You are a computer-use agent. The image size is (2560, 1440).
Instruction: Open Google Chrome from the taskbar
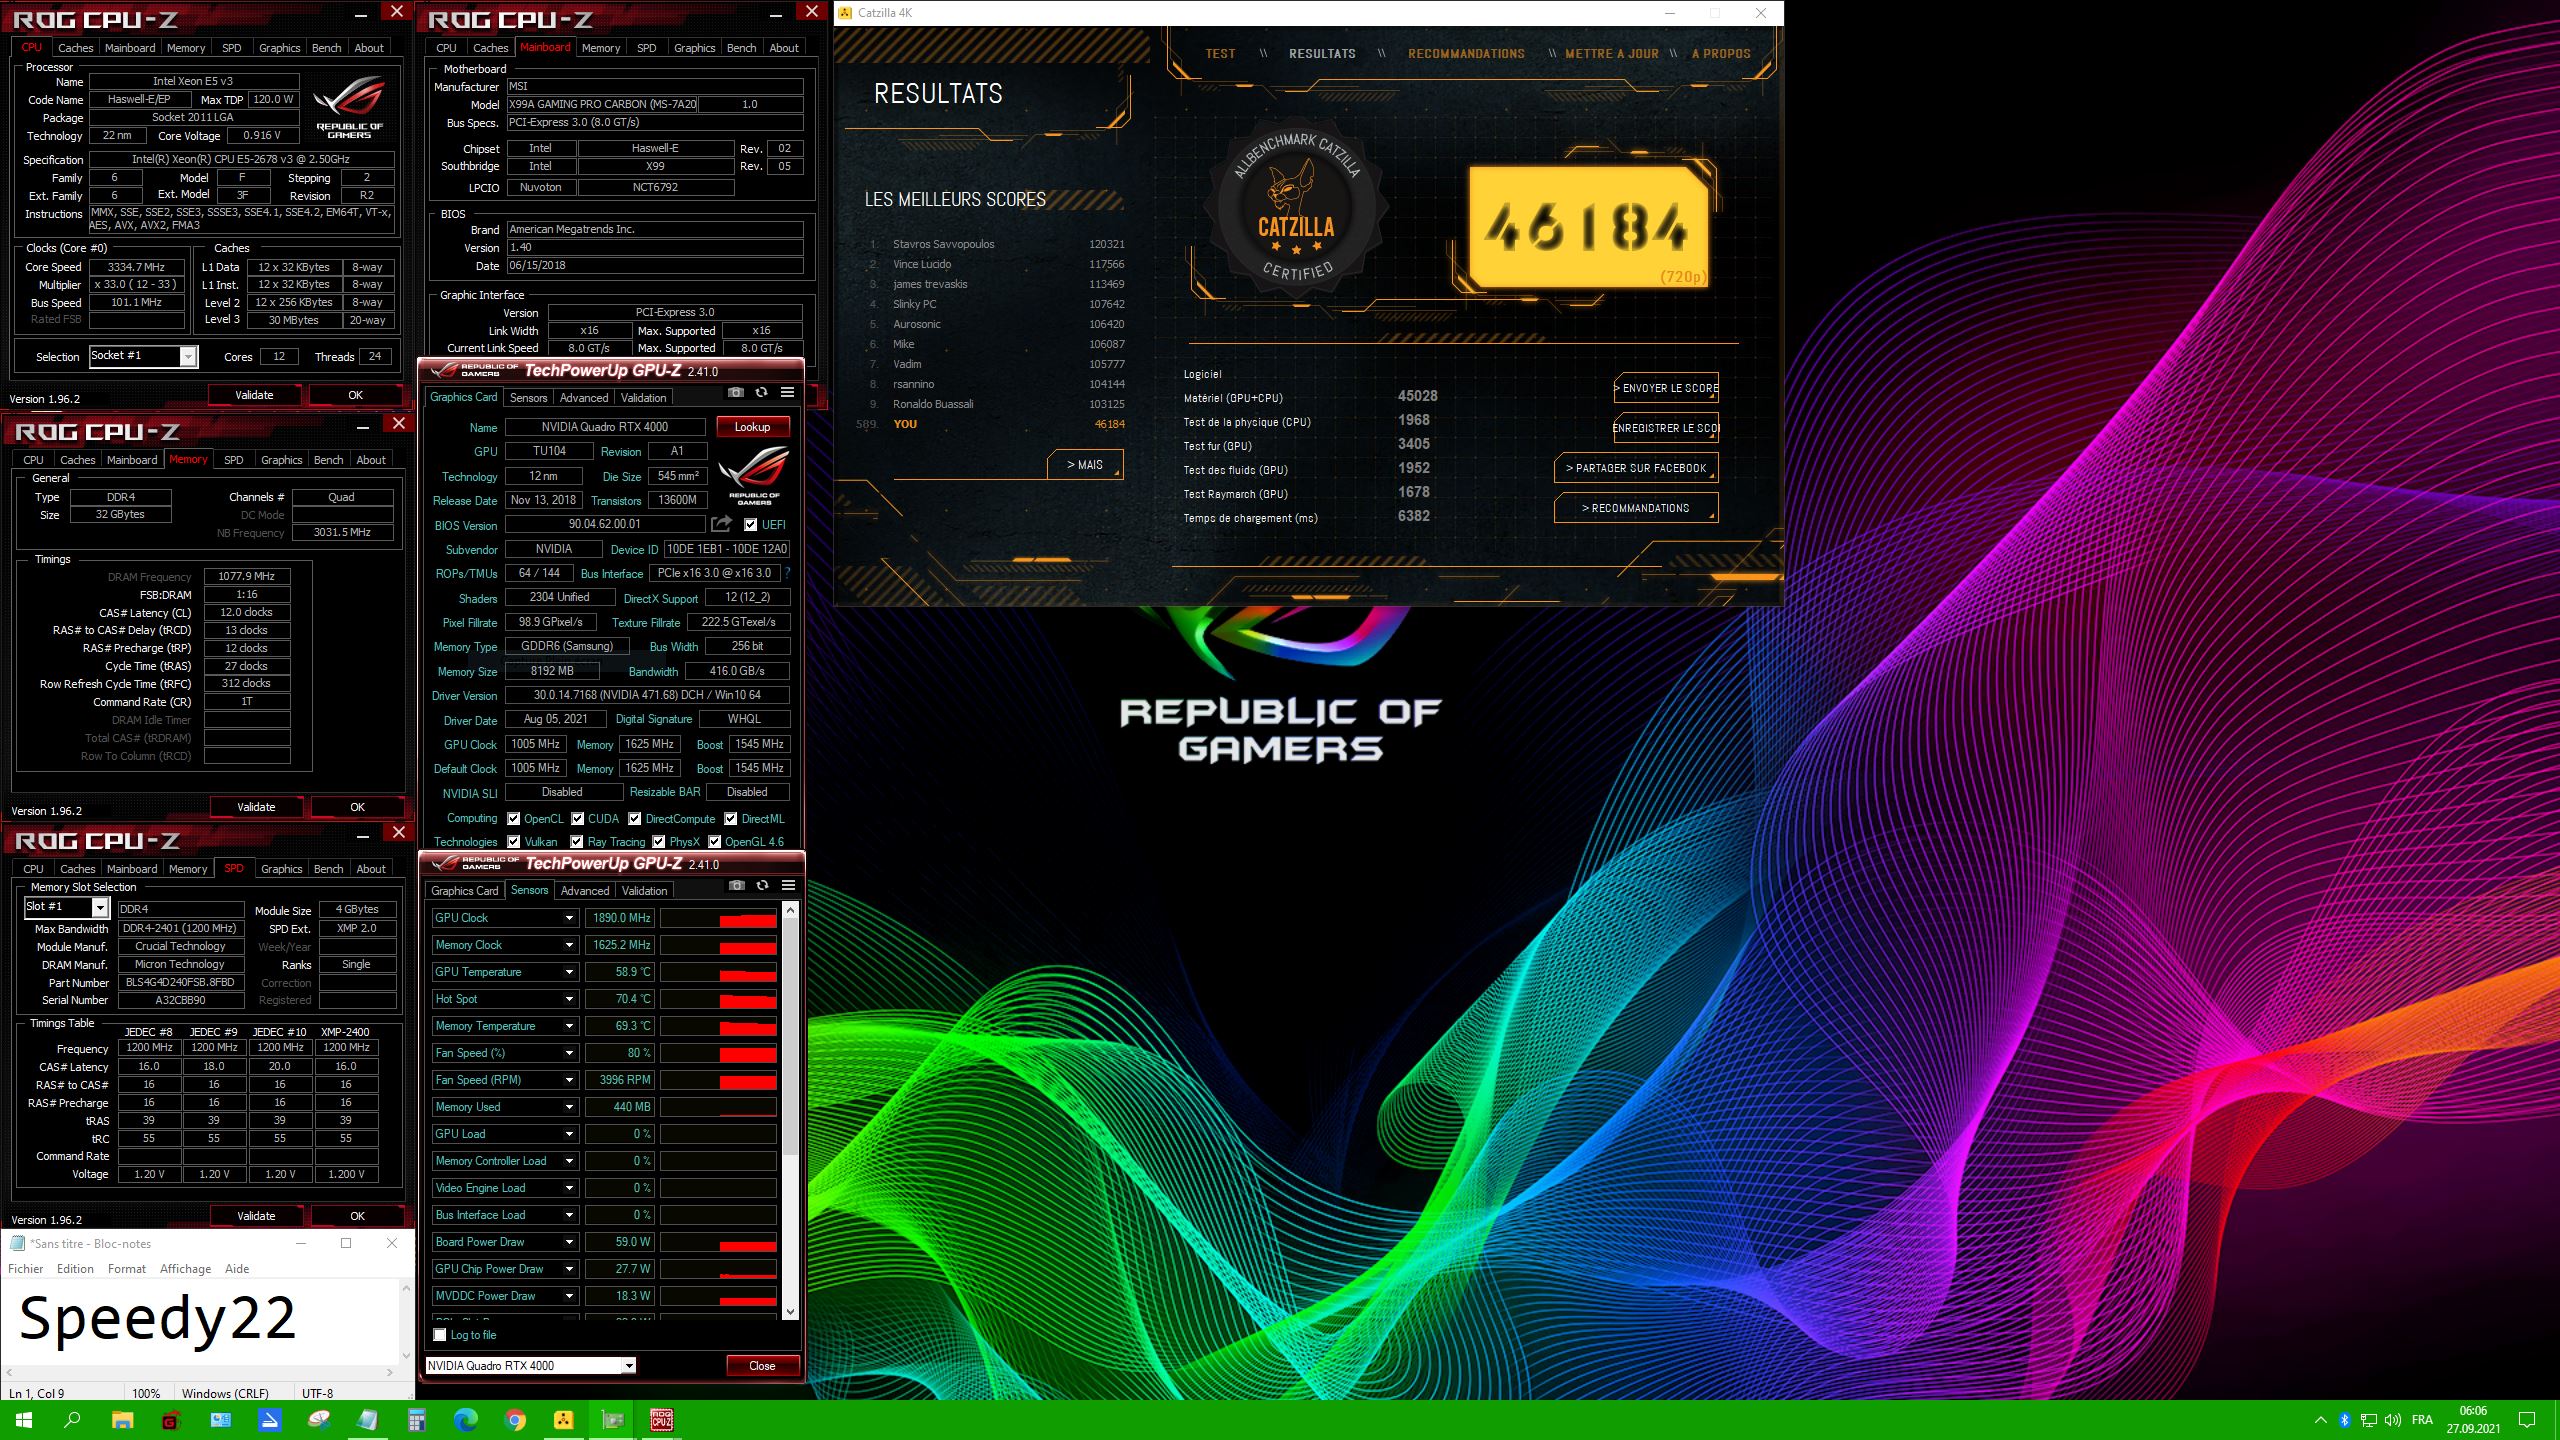[x=515, y=1420]
